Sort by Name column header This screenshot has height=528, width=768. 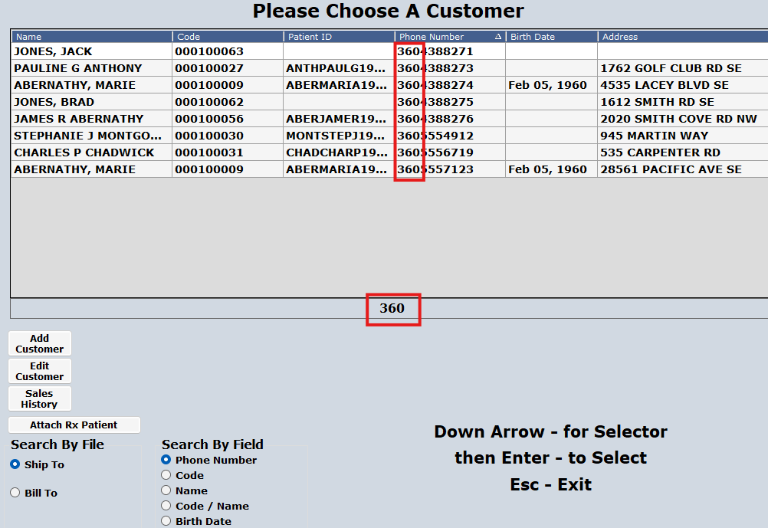click(x=92, y=37)
